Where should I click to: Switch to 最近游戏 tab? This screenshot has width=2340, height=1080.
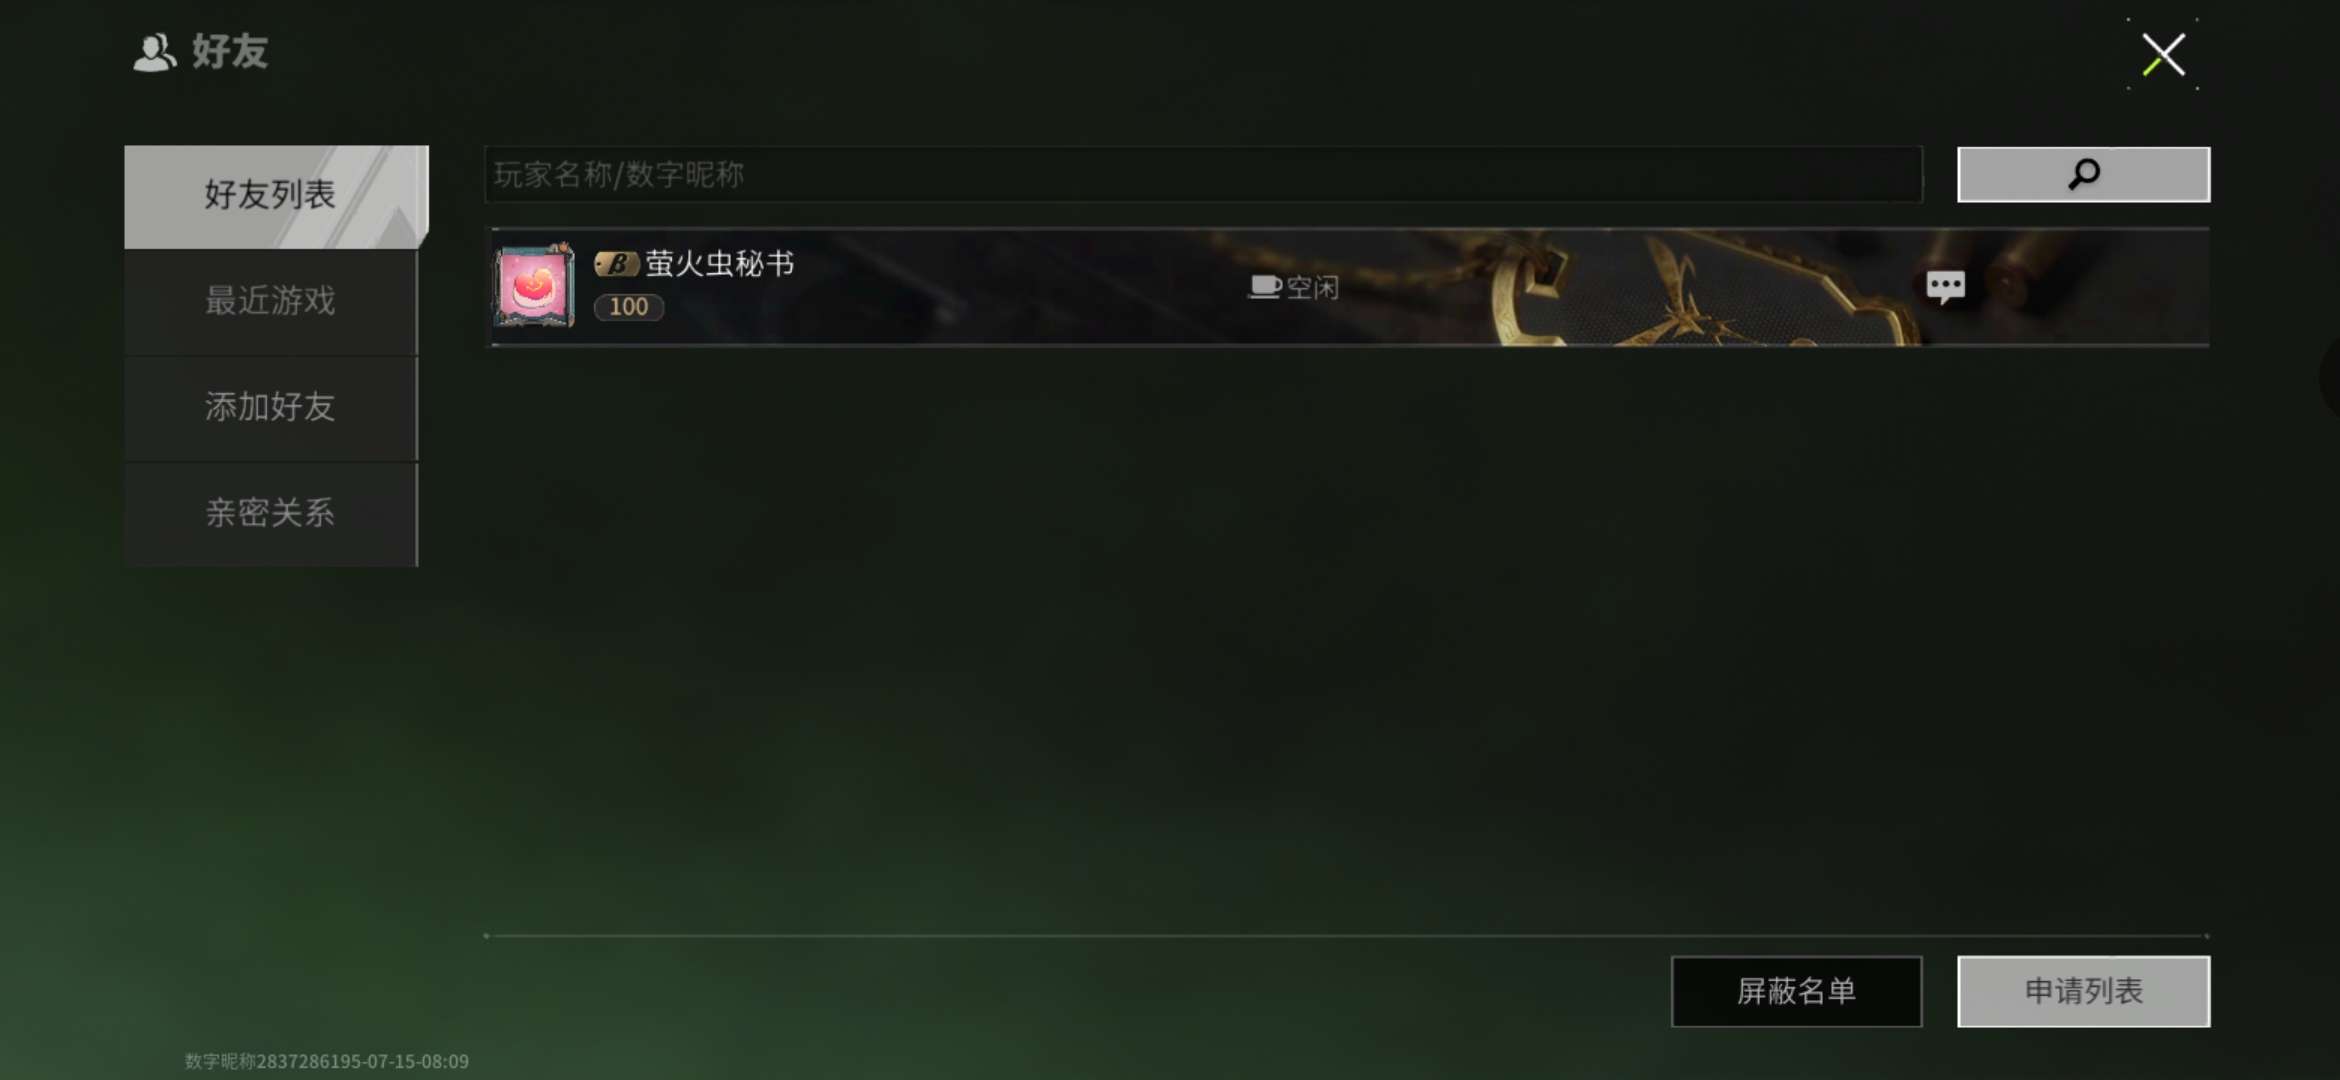coord(271,301)
